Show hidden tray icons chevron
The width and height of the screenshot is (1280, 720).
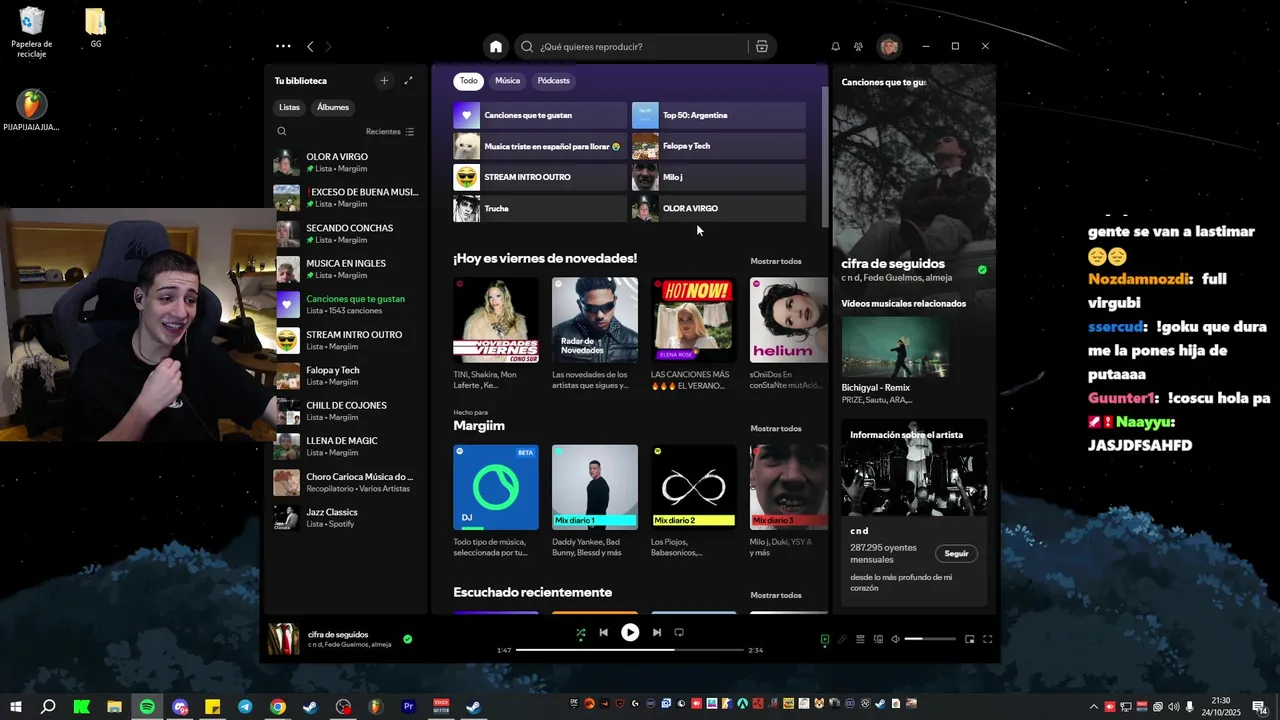point(1093,707)
